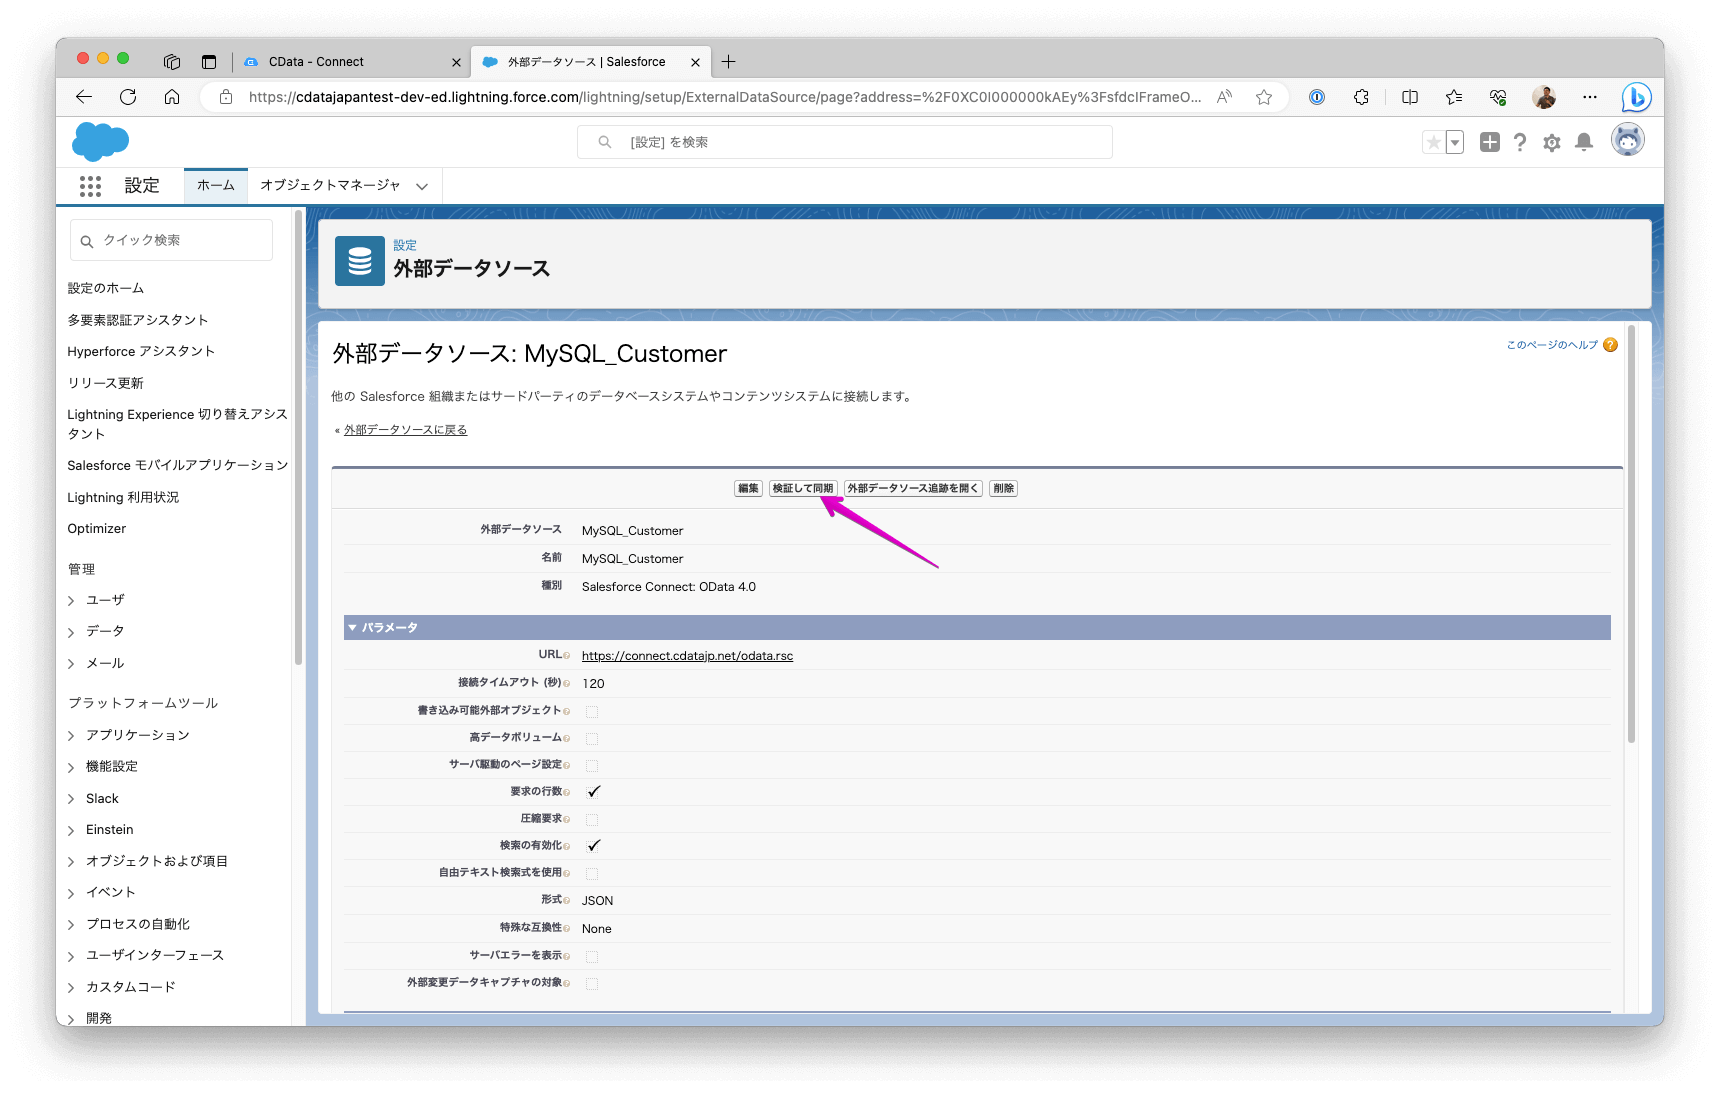Screen dimensions: 1720x1100
Task: Open a new browser tab
Action: (729, 62)
